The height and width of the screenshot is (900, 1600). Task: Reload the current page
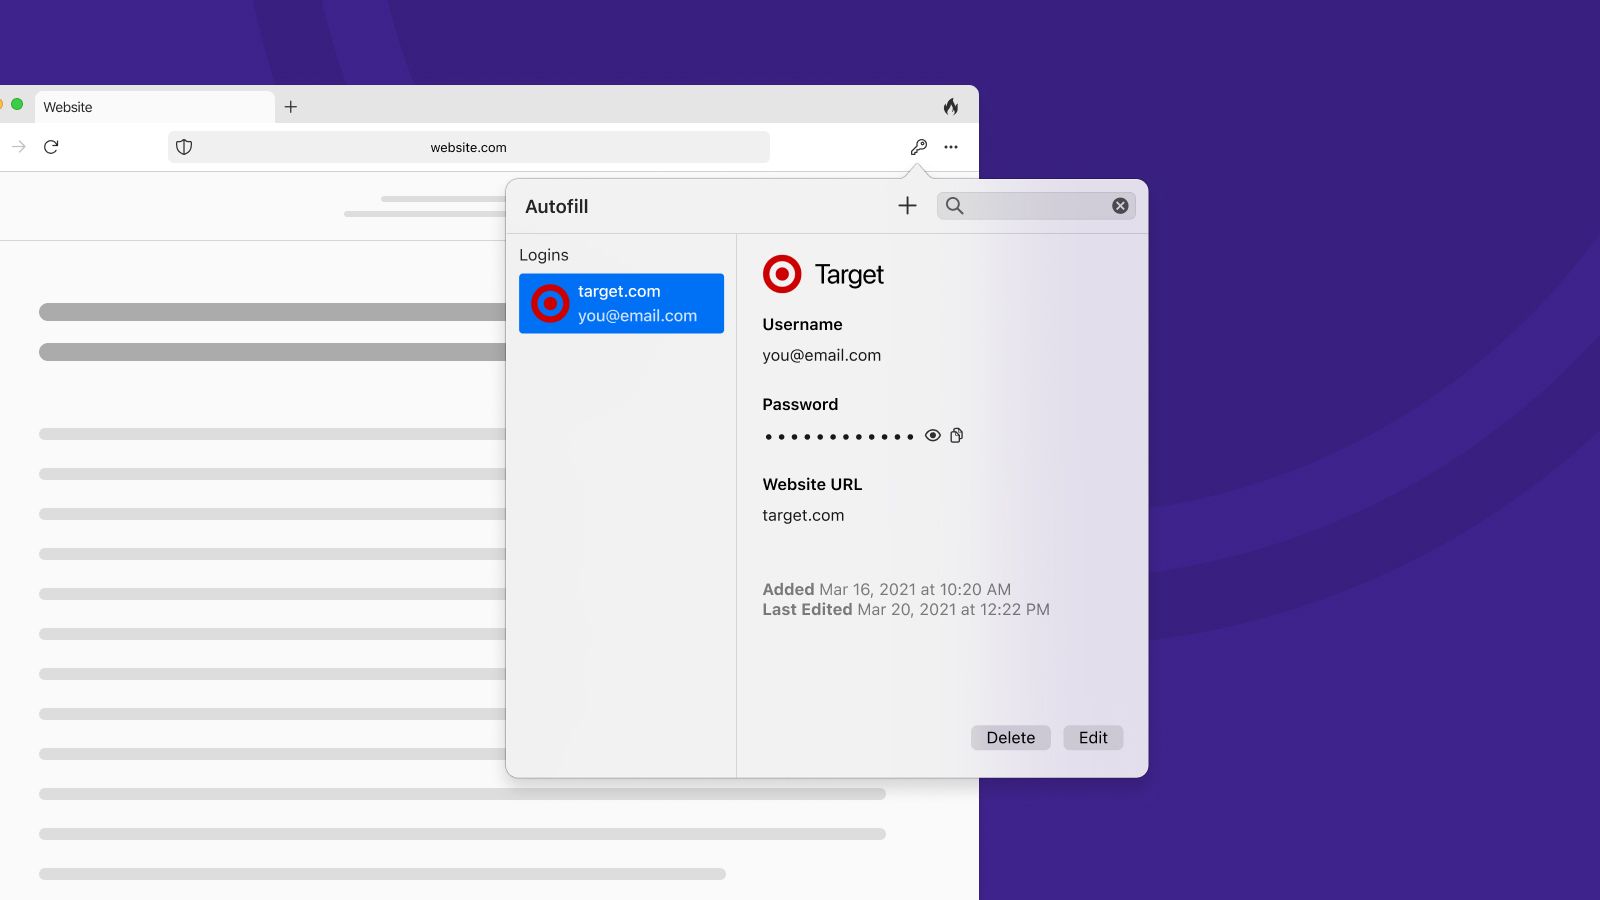coord(52,146)
